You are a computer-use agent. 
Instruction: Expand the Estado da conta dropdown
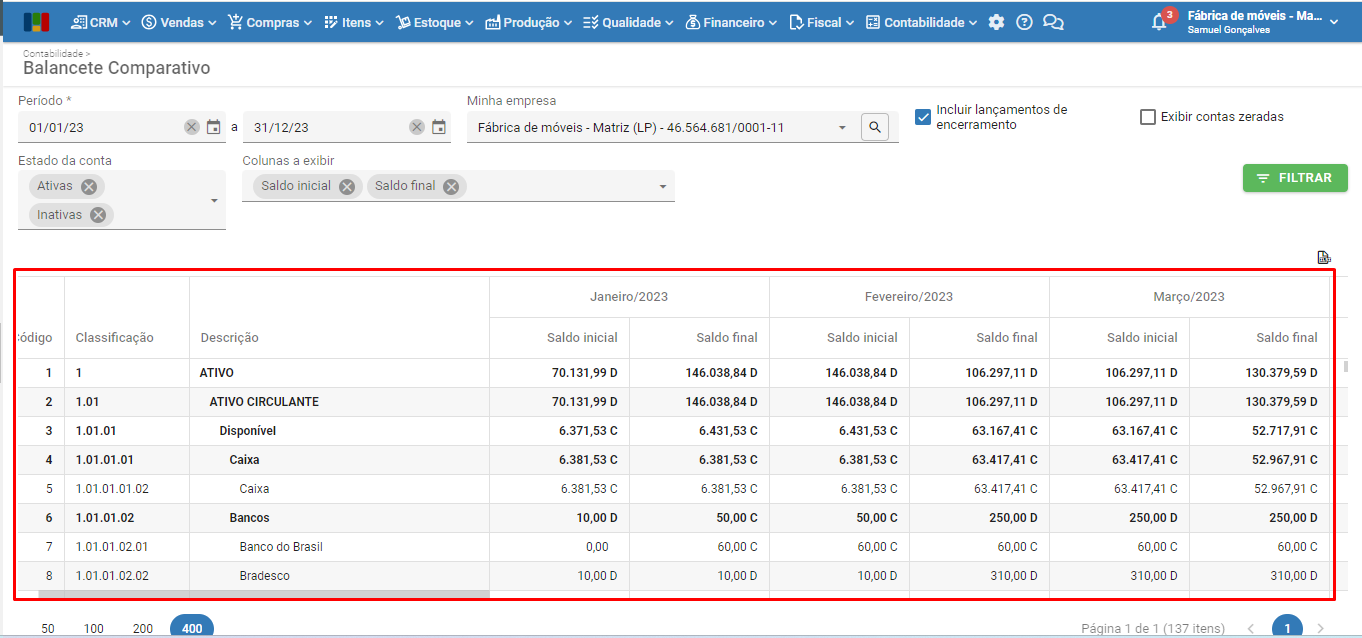point(213,201)
